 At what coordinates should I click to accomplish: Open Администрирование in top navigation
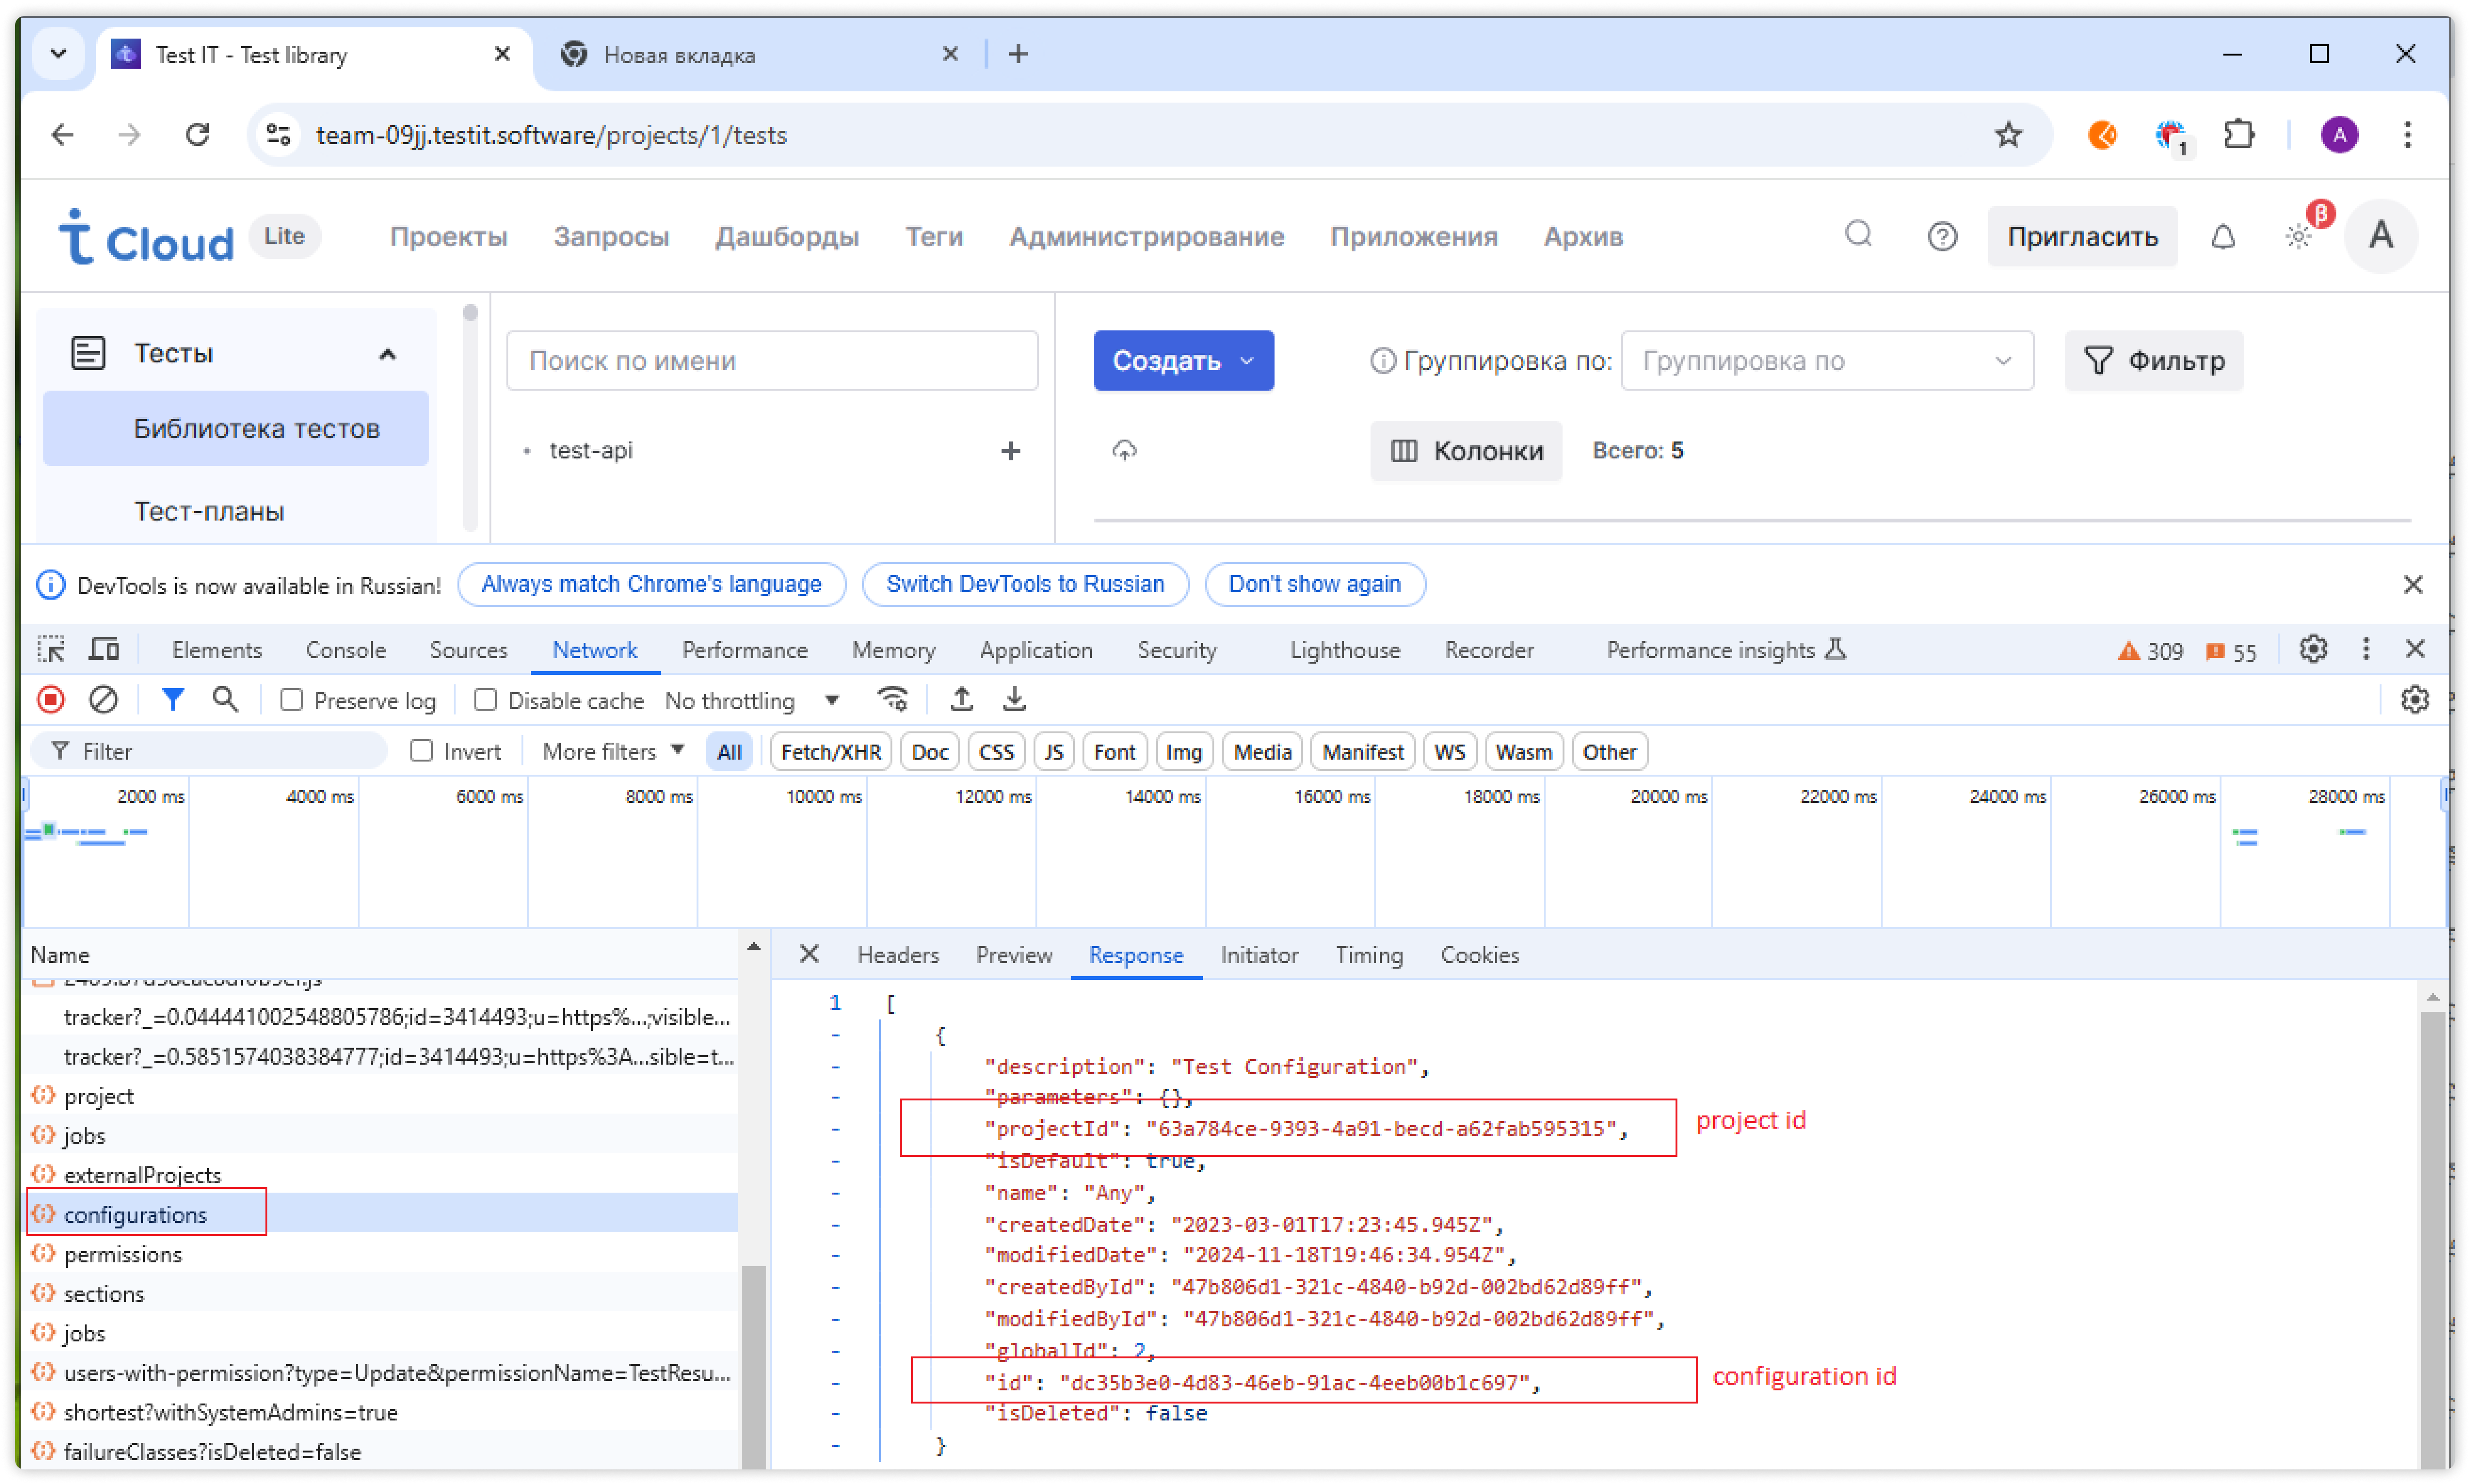click(x=1146, y=237)
